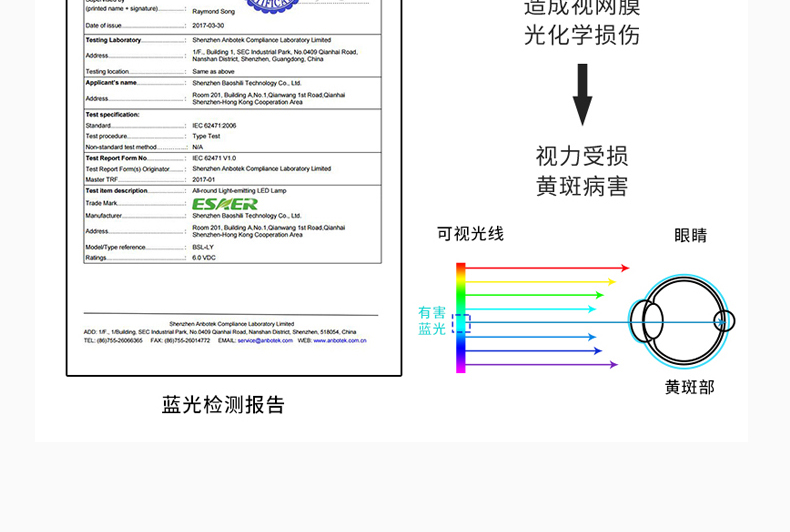Click the eyeball cross-section diagram
Viewport: 790px width, 532px height.
[682, 321]
